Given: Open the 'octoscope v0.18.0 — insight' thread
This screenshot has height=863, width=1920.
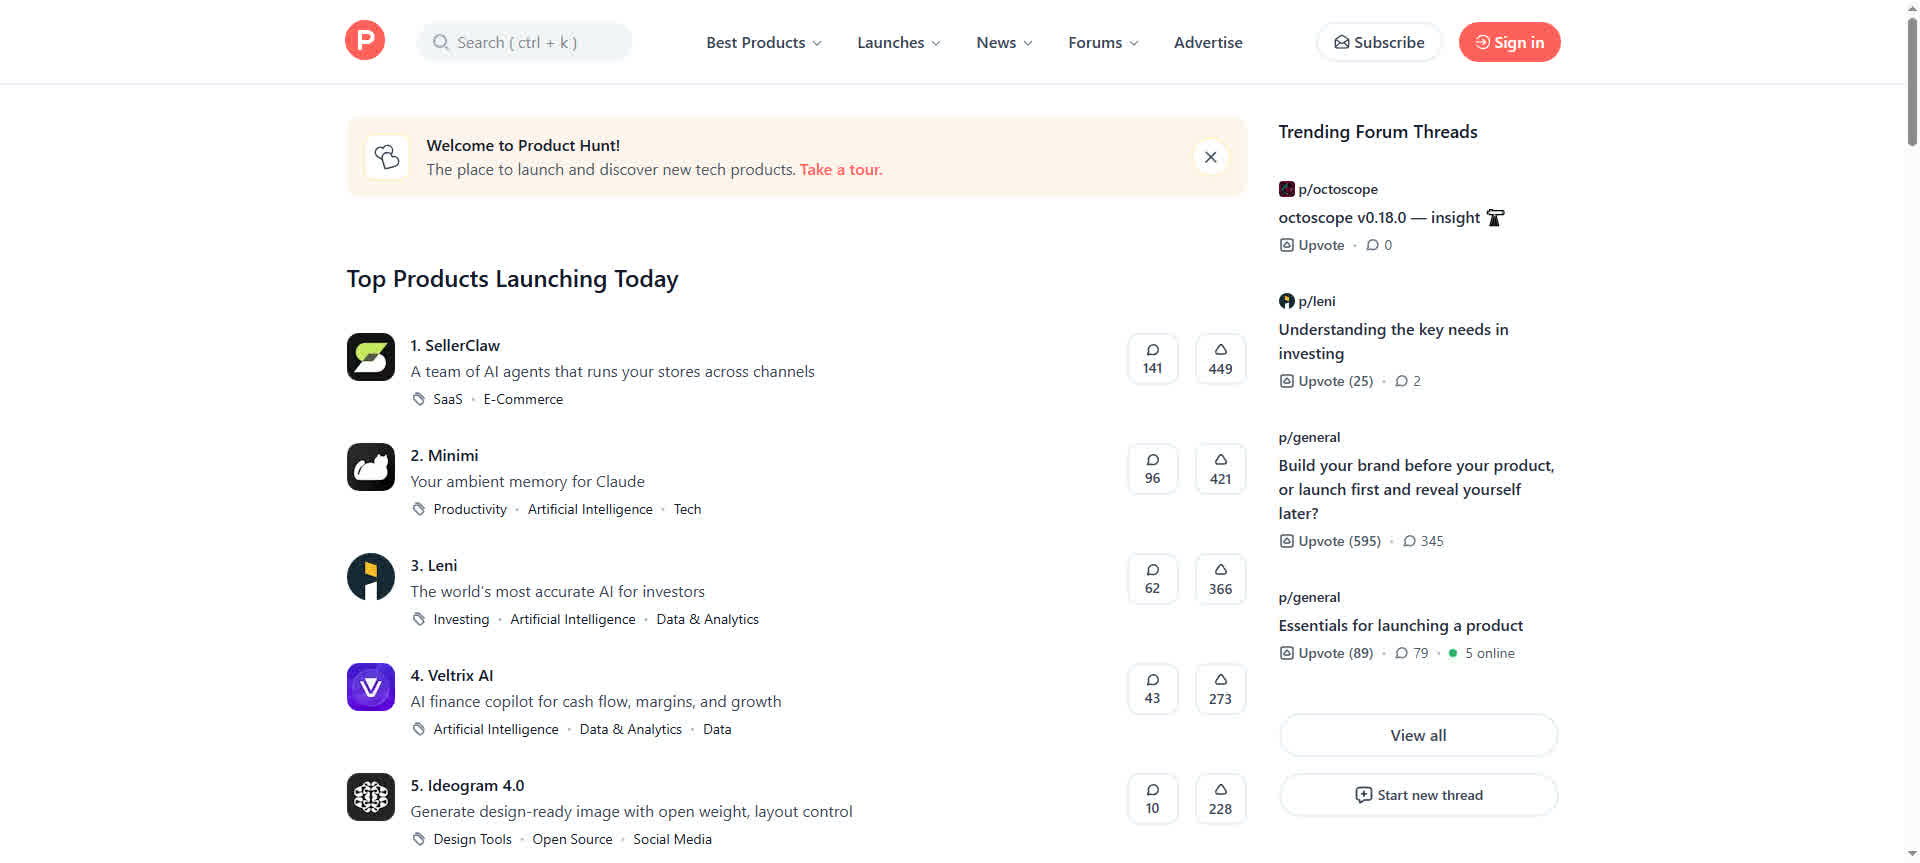Looking at the screenshot, I should [1391, 217].
